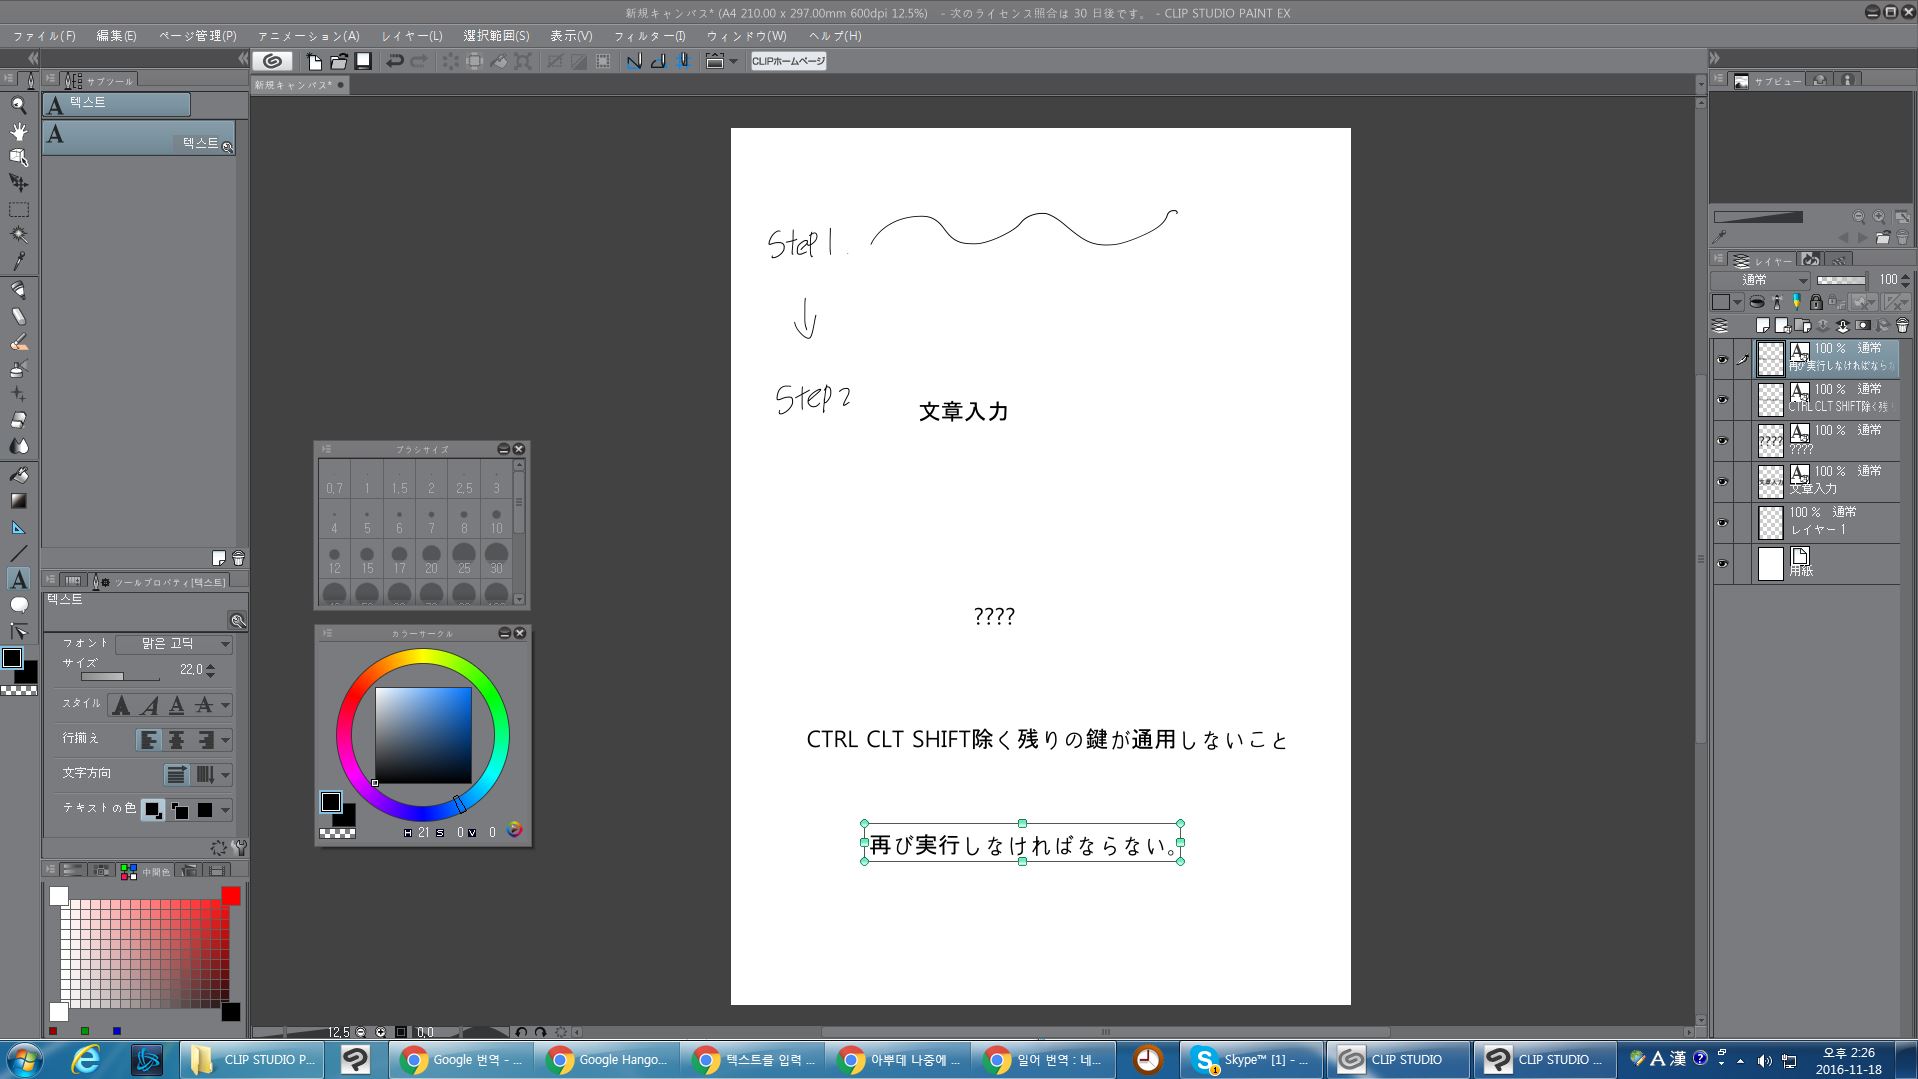Hide the ???? text layer

point(1722,441)
